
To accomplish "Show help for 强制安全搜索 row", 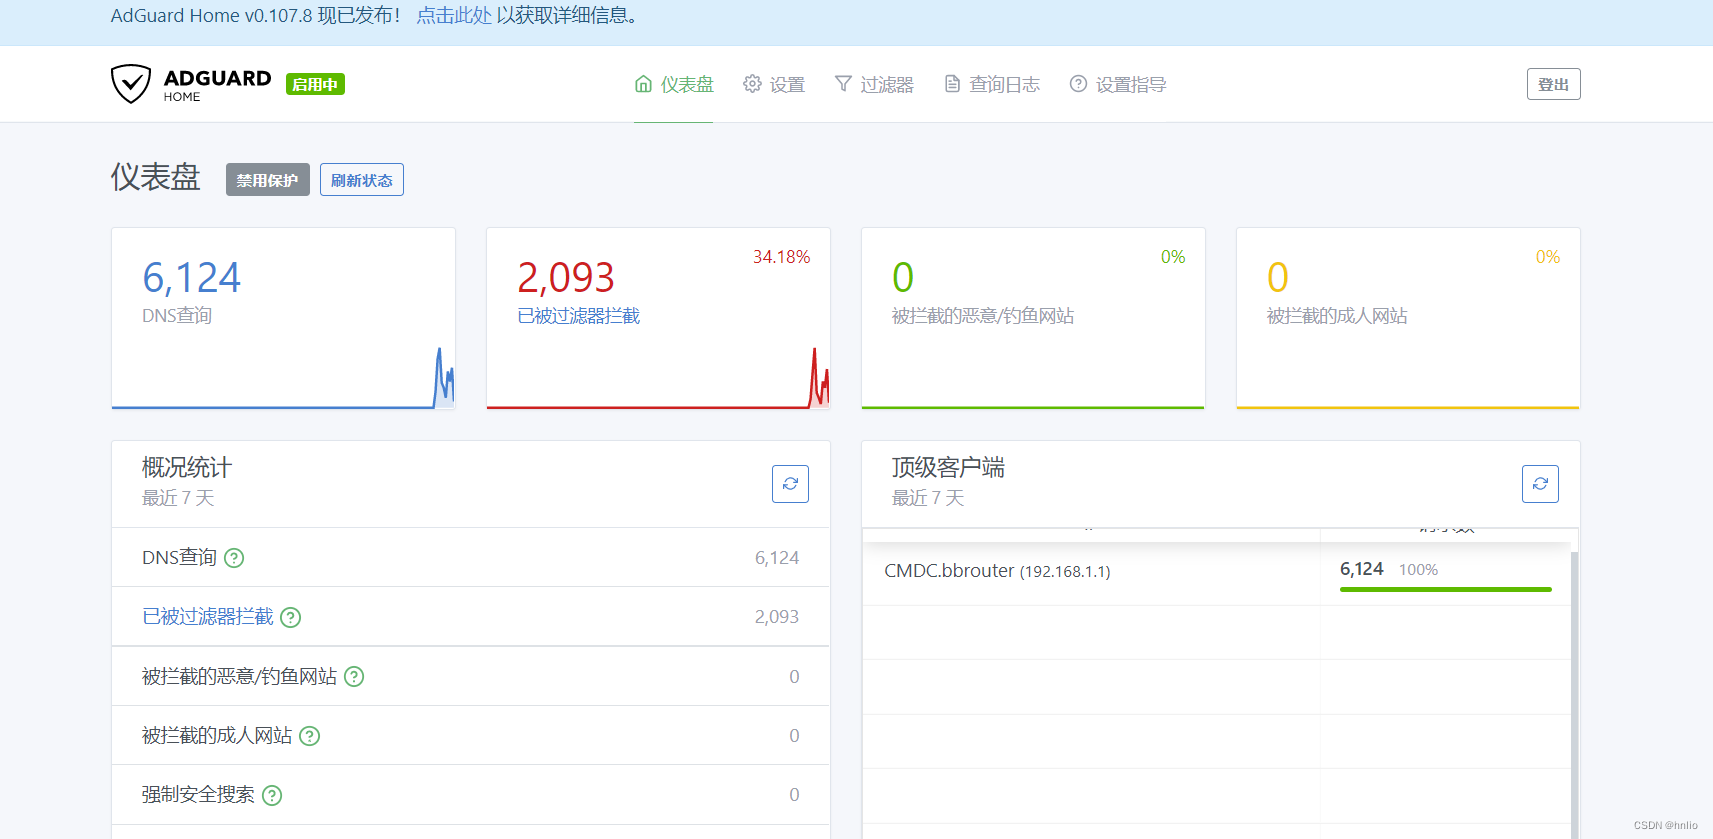I will point(272,795).
